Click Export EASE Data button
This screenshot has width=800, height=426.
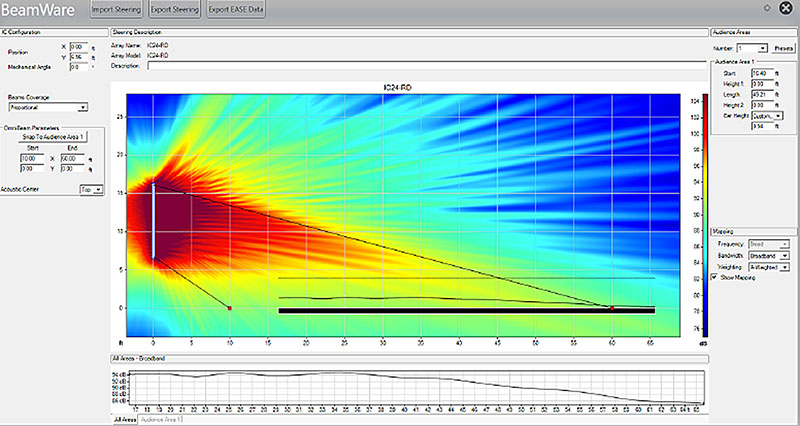(236, 9)
